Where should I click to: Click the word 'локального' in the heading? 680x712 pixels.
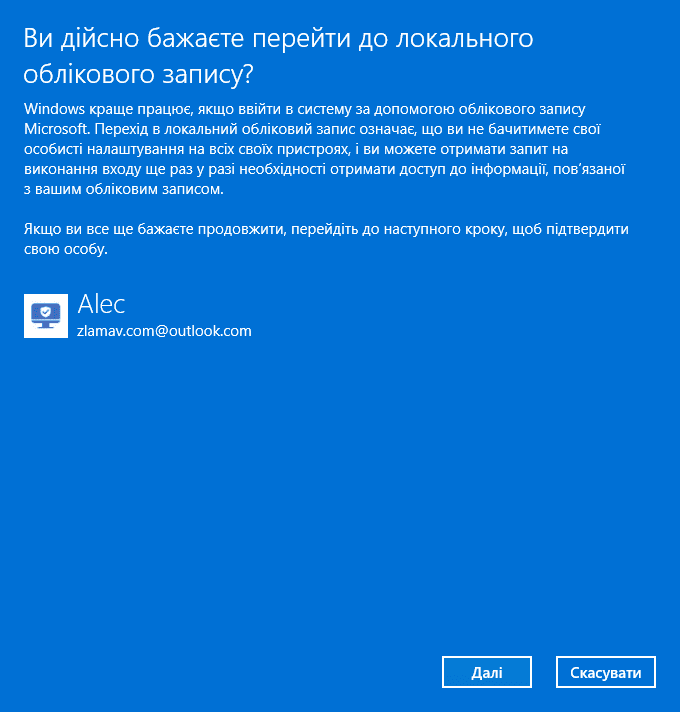464,38
